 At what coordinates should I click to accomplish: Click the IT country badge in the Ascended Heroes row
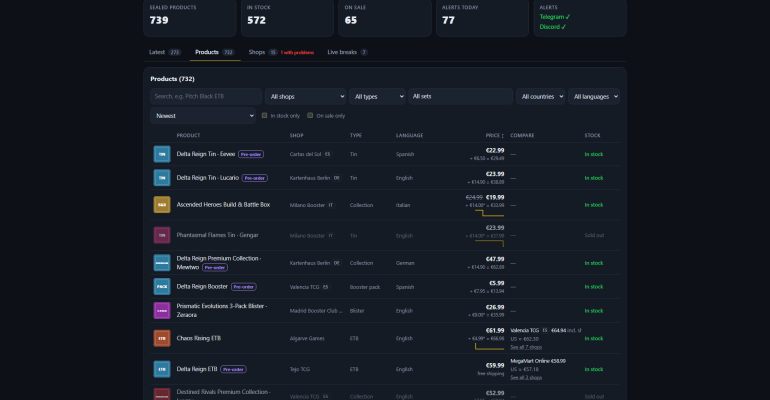330,205
